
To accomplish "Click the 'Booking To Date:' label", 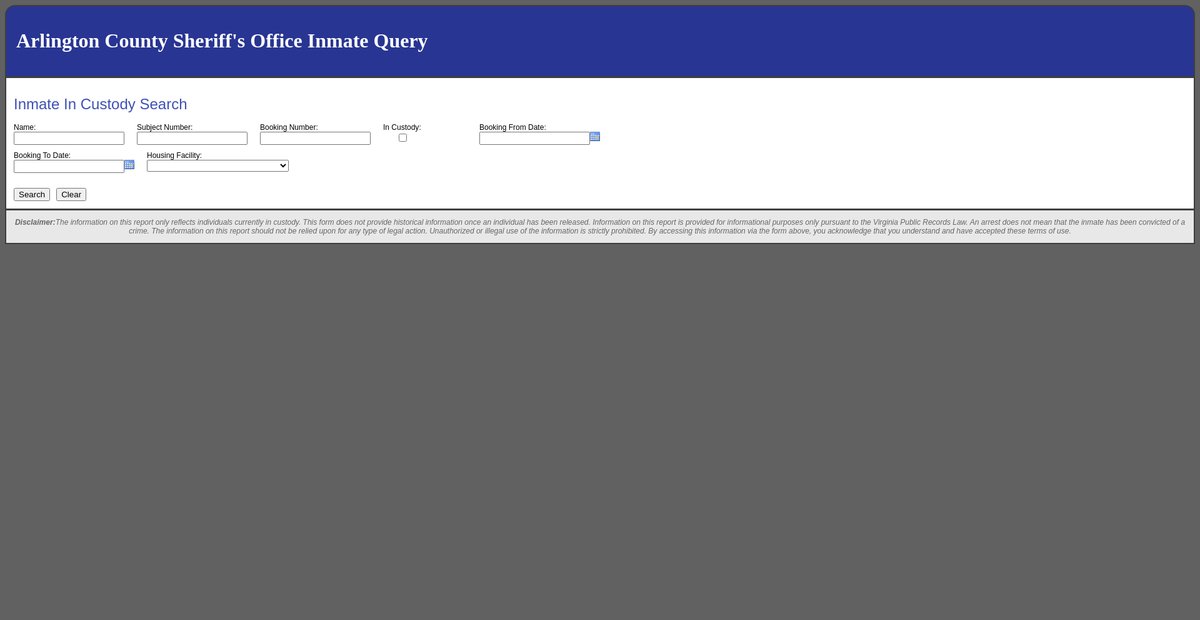I will [x=42, y=156].
